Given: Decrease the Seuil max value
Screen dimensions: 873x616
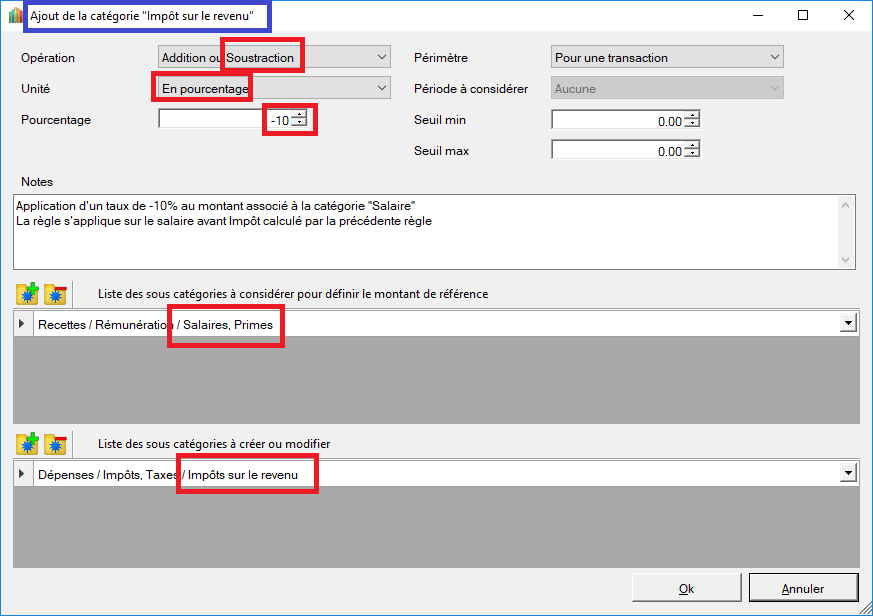Looking at the screenshot, I should (692, 155).
